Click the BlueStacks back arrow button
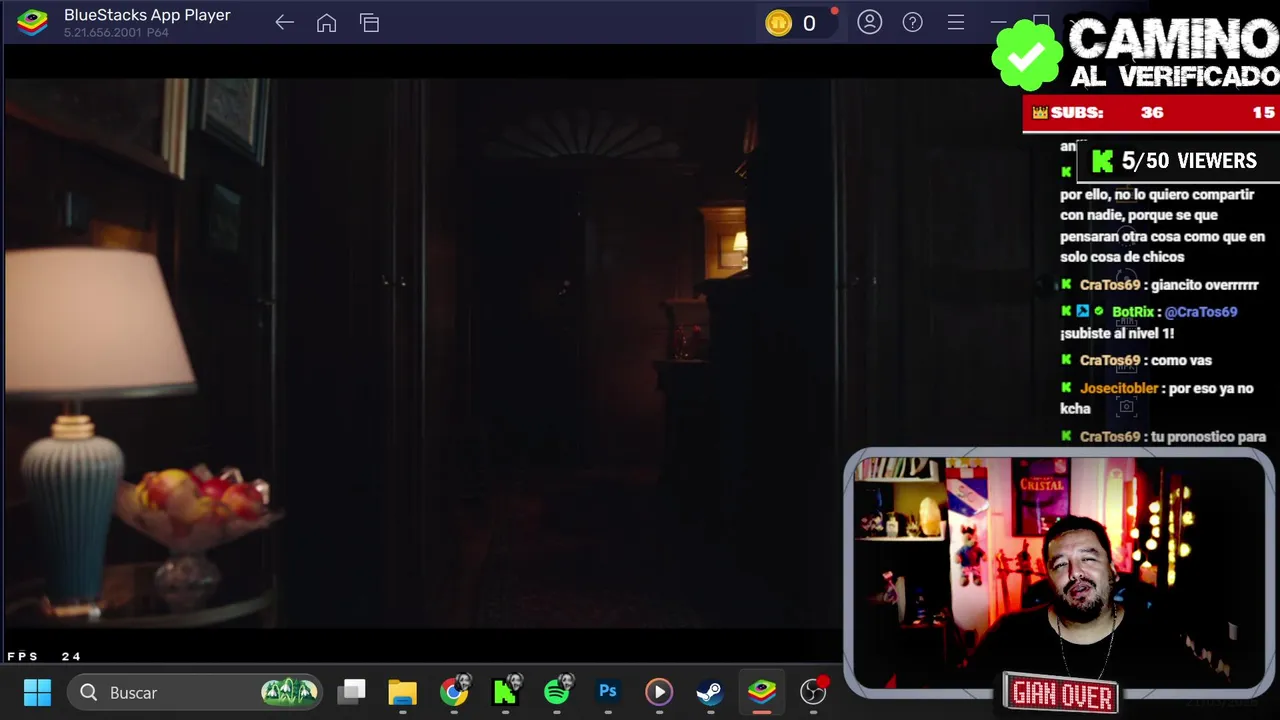 point(284,23)
